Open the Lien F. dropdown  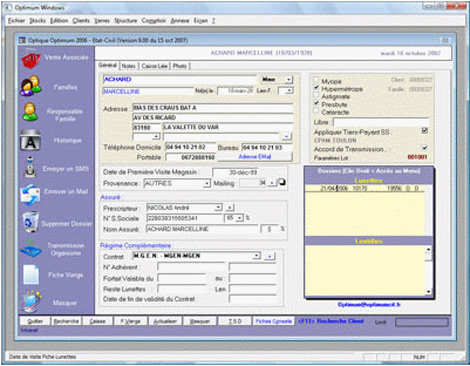click(x=289, y=91)
